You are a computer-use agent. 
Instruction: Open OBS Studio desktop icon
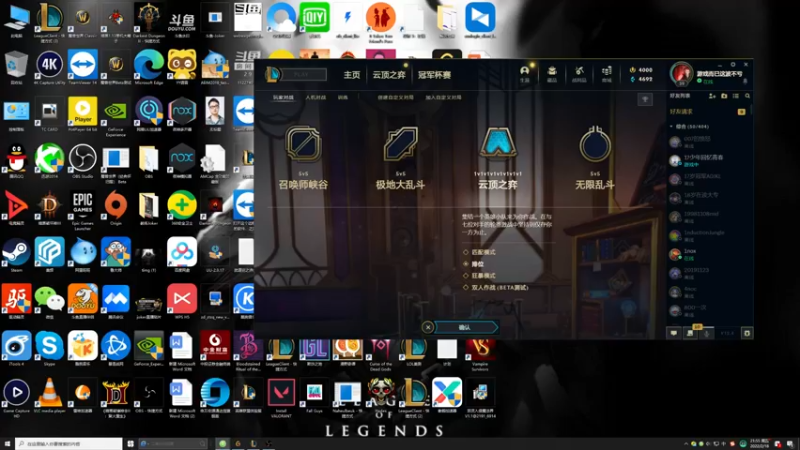pos(83,161)
